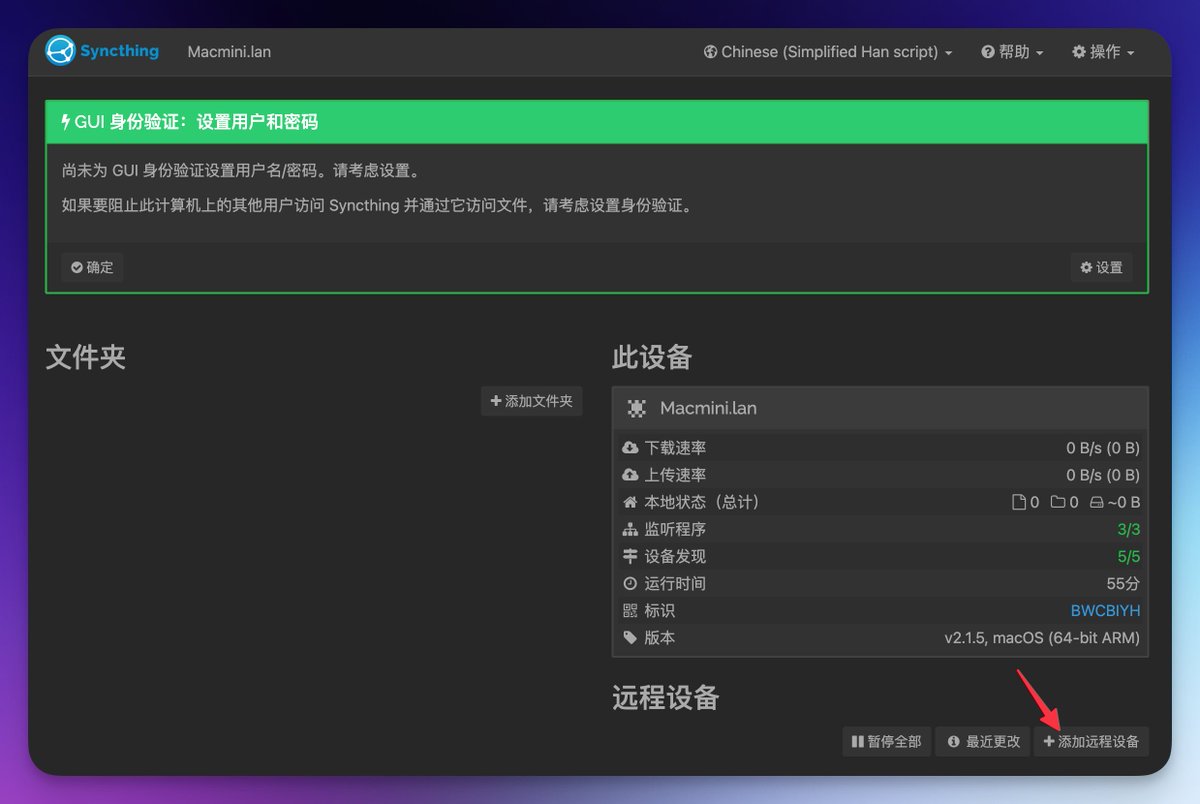Click the gear icon beside 操作
This screenshot has width=1200, height=804.
tap(1079, 52)
